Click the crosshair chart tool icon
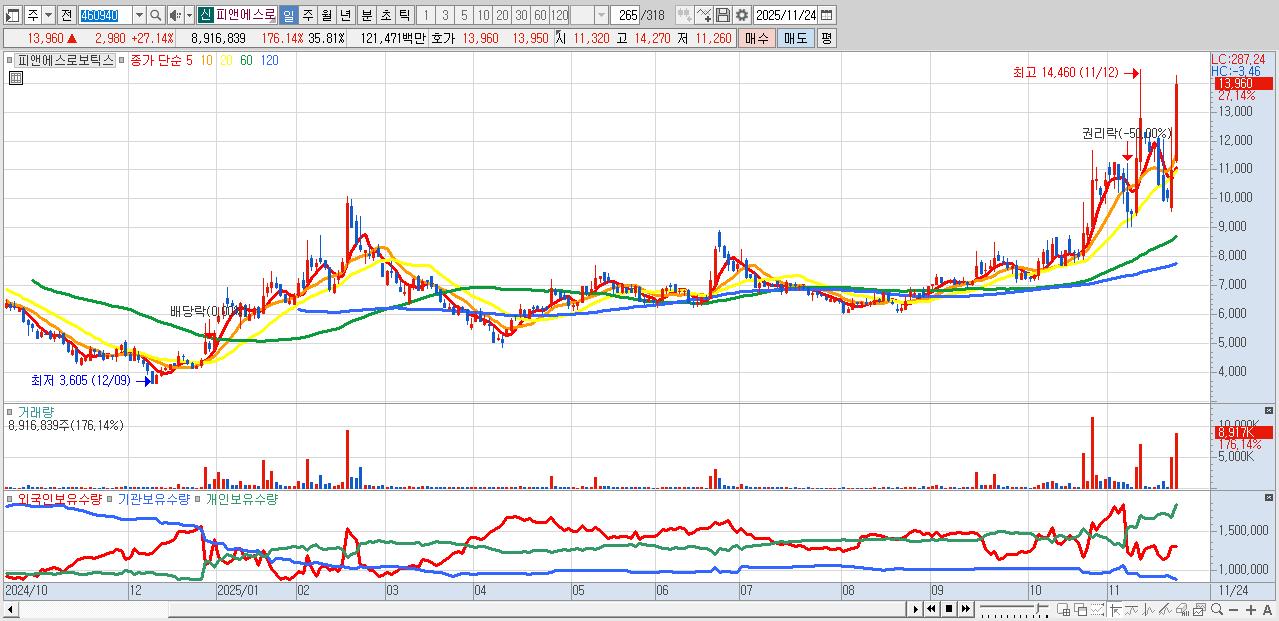Viewport: 1279px width, 621px height. tap(1115, 609)
